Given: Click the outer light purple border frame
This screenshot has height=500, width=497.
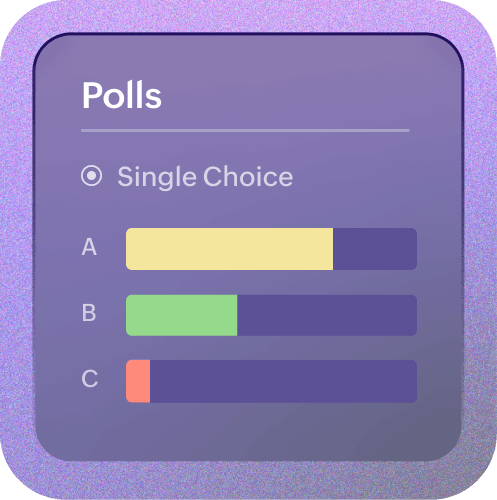Looking at the screenshot, I should coord(248,16).
